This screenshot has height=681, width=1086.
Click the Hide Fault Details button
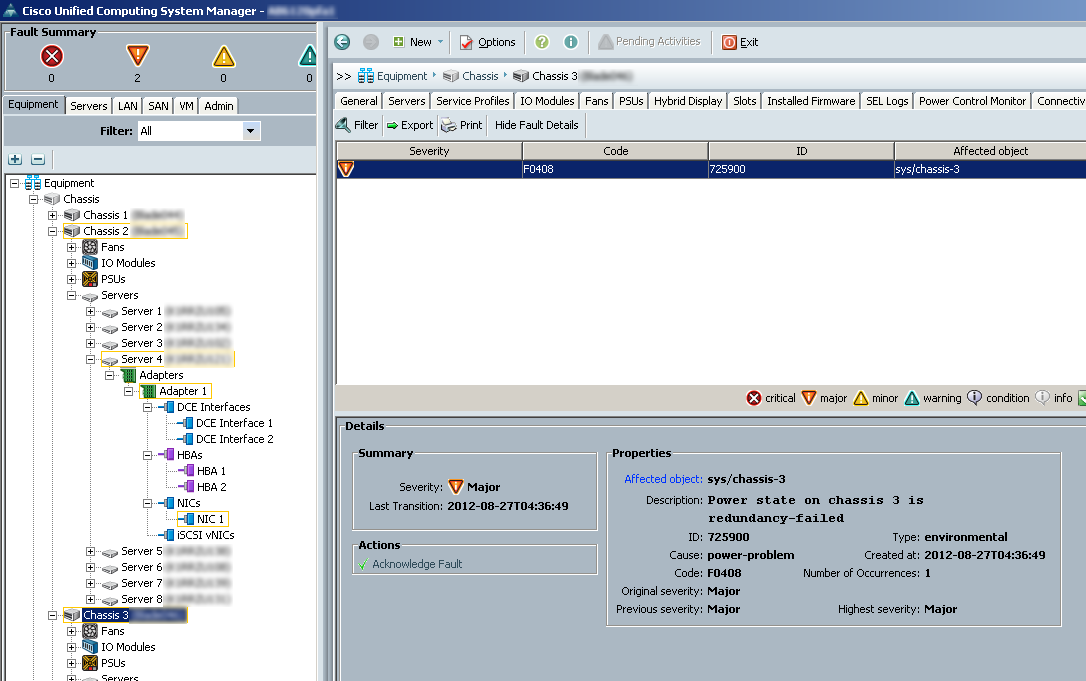point(536,125)
